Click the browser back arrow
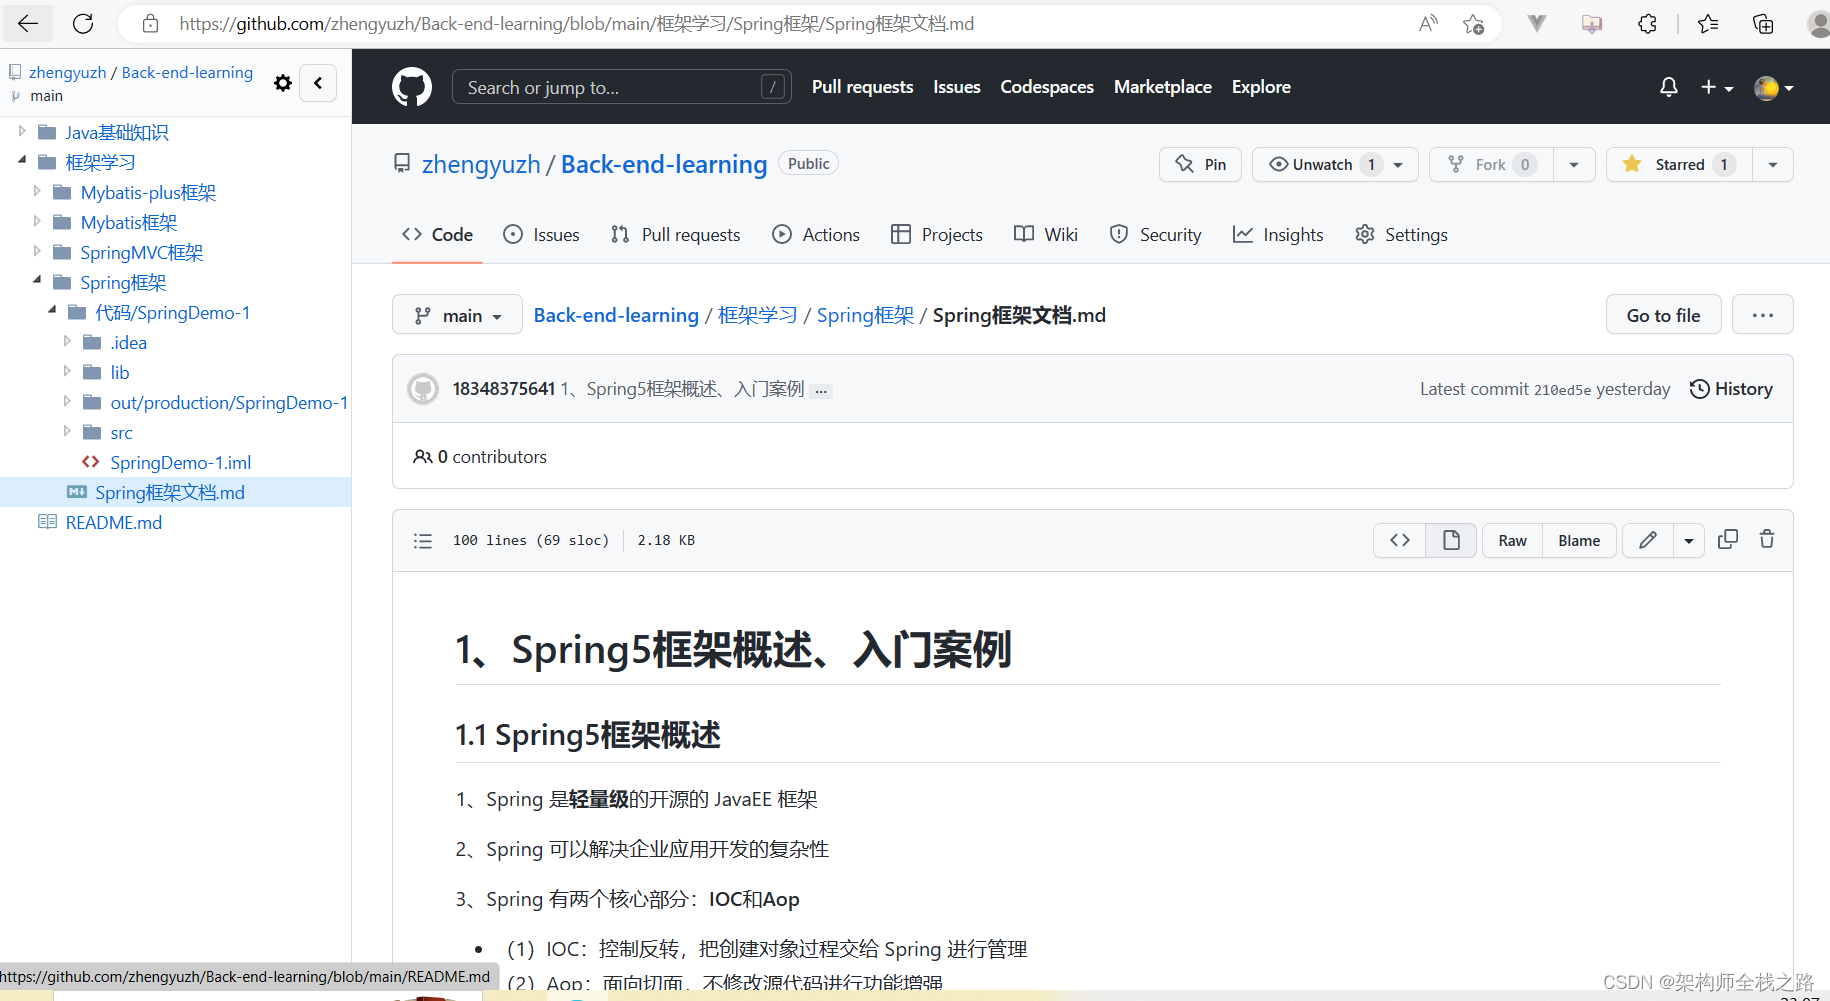 28,24
